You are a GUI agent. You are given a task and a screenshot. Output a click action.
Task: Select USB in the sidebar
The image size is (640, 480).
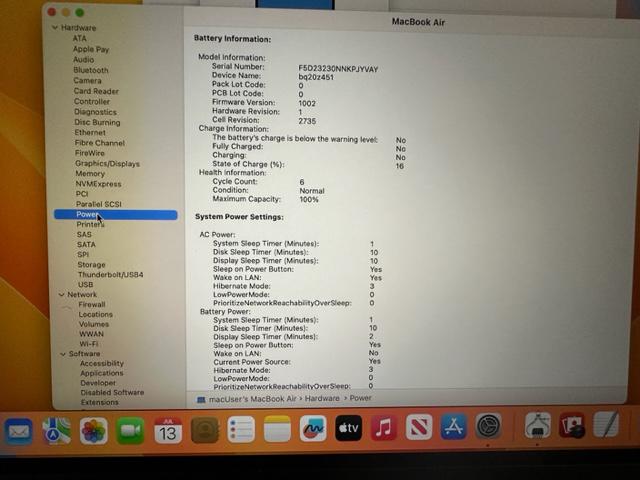[x=85, y=284]
